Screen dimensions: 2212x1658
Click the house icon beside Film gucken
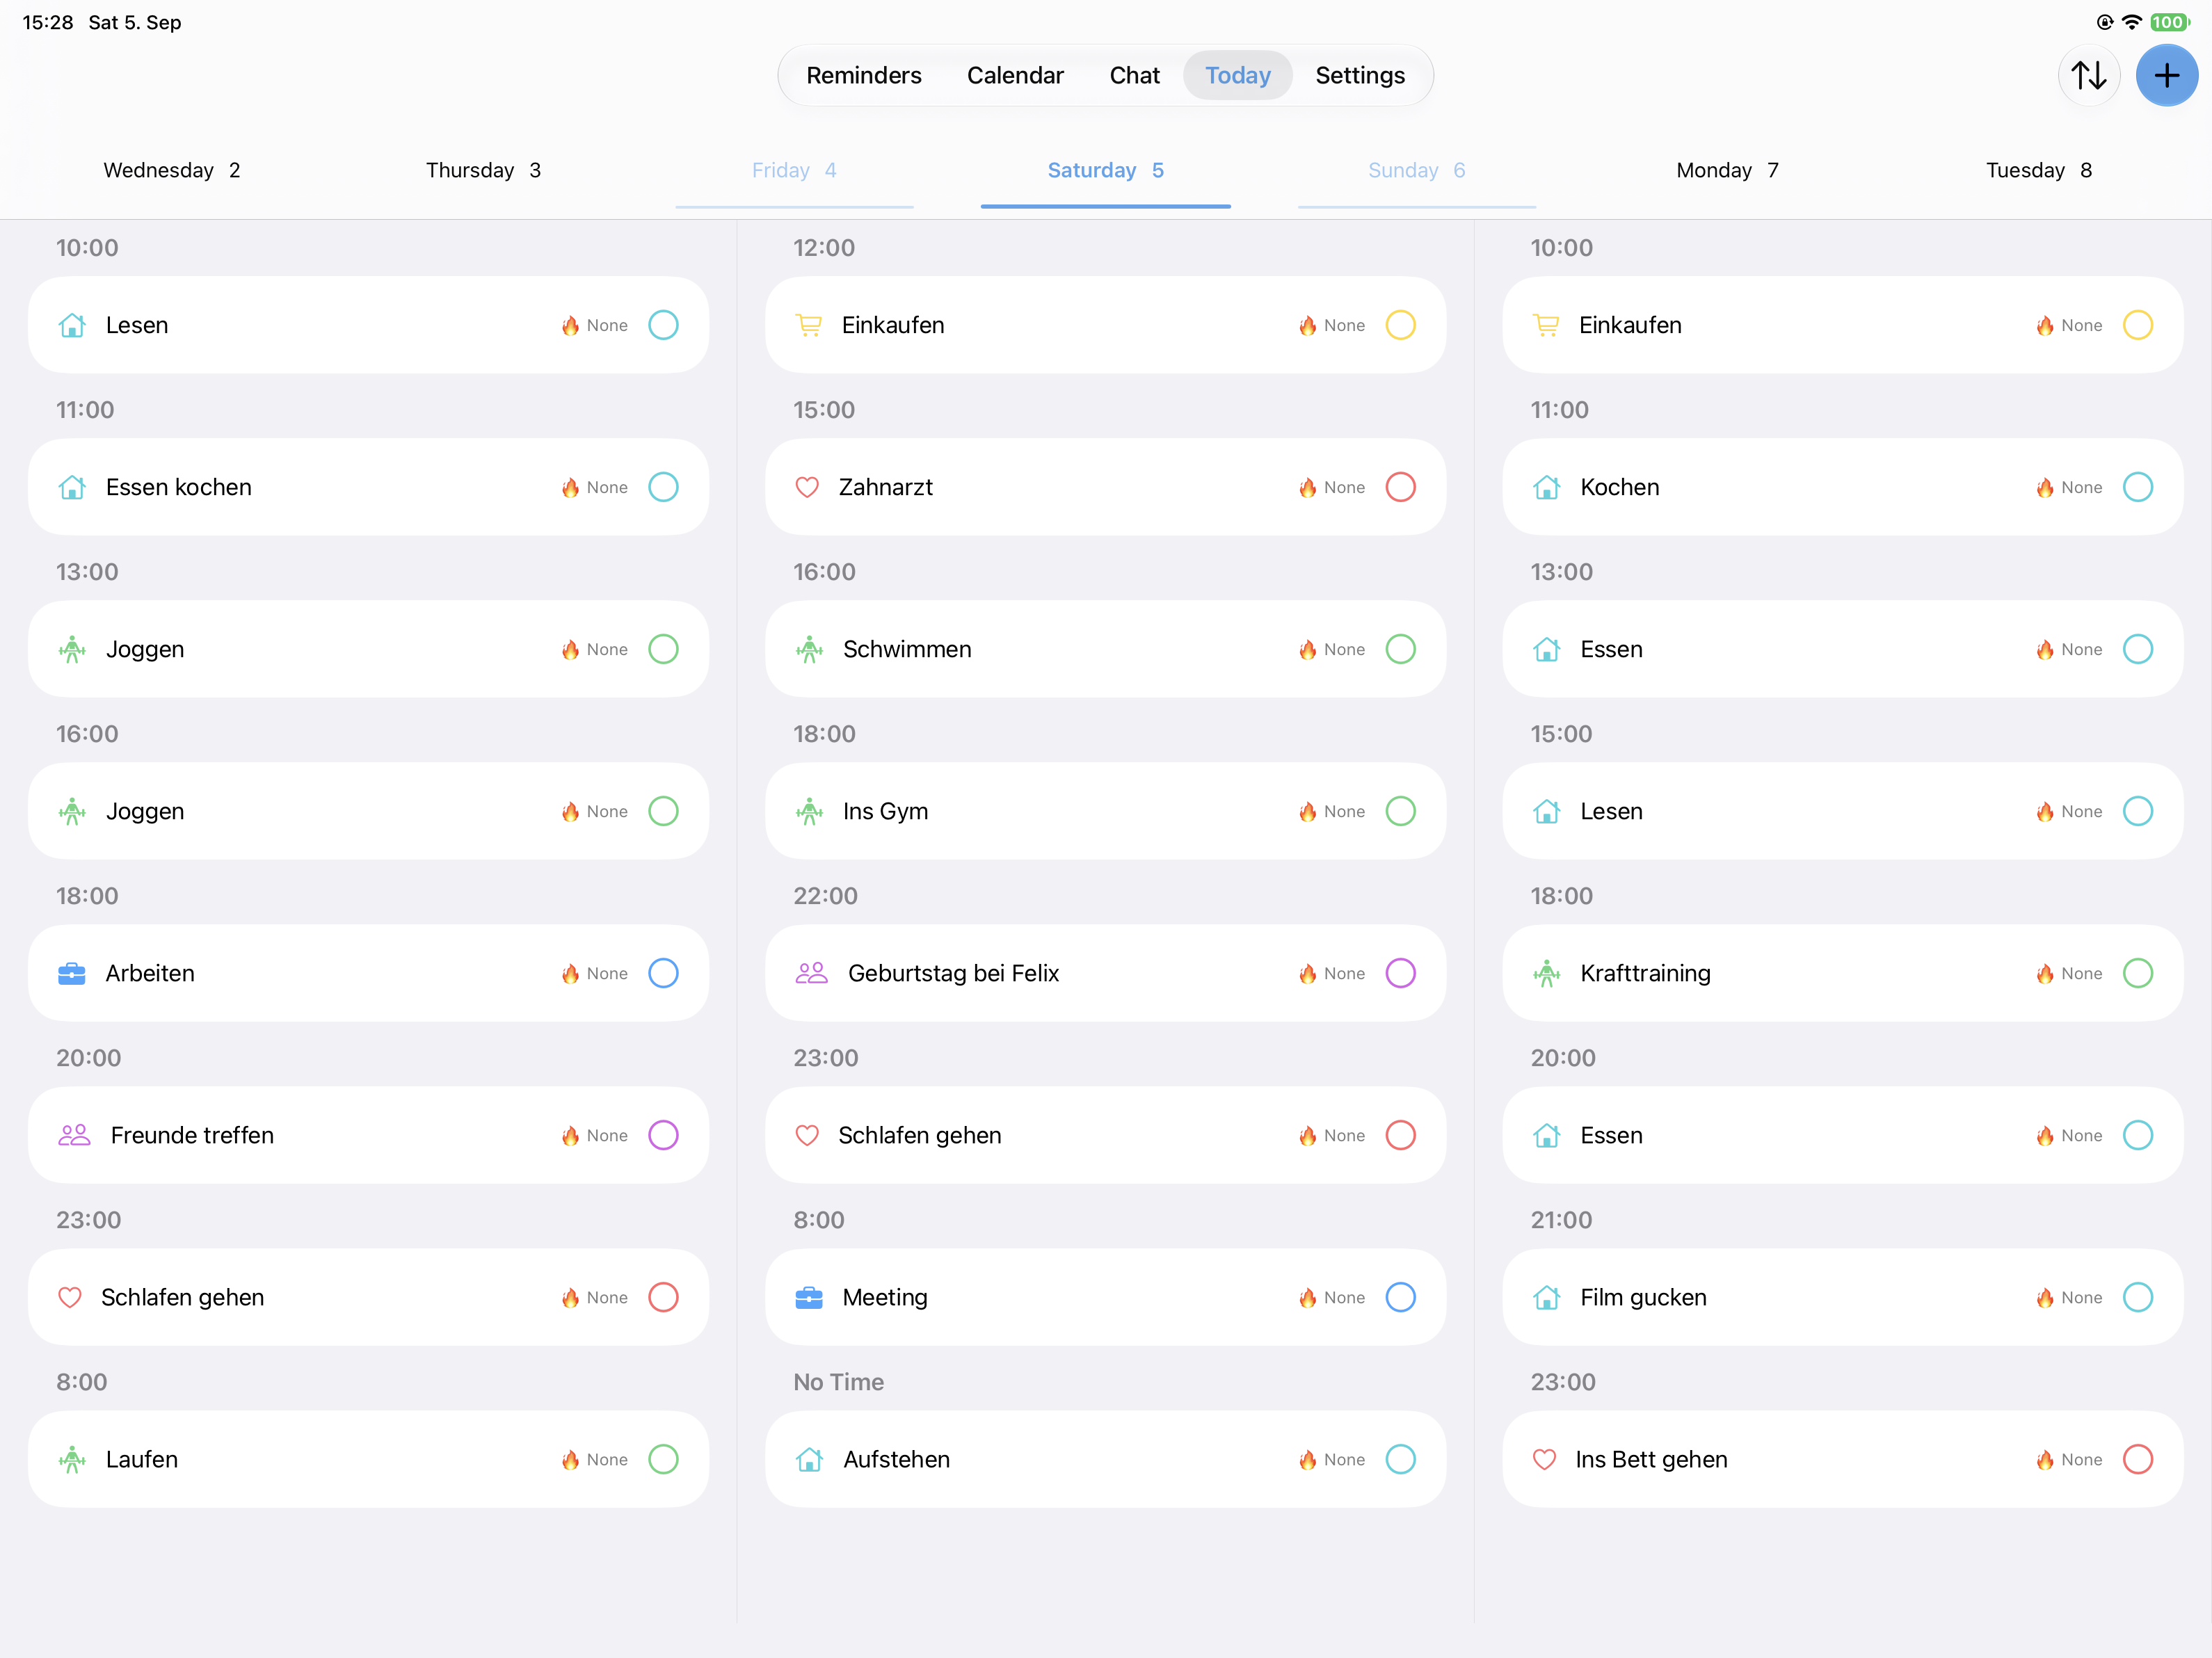1546,1297
